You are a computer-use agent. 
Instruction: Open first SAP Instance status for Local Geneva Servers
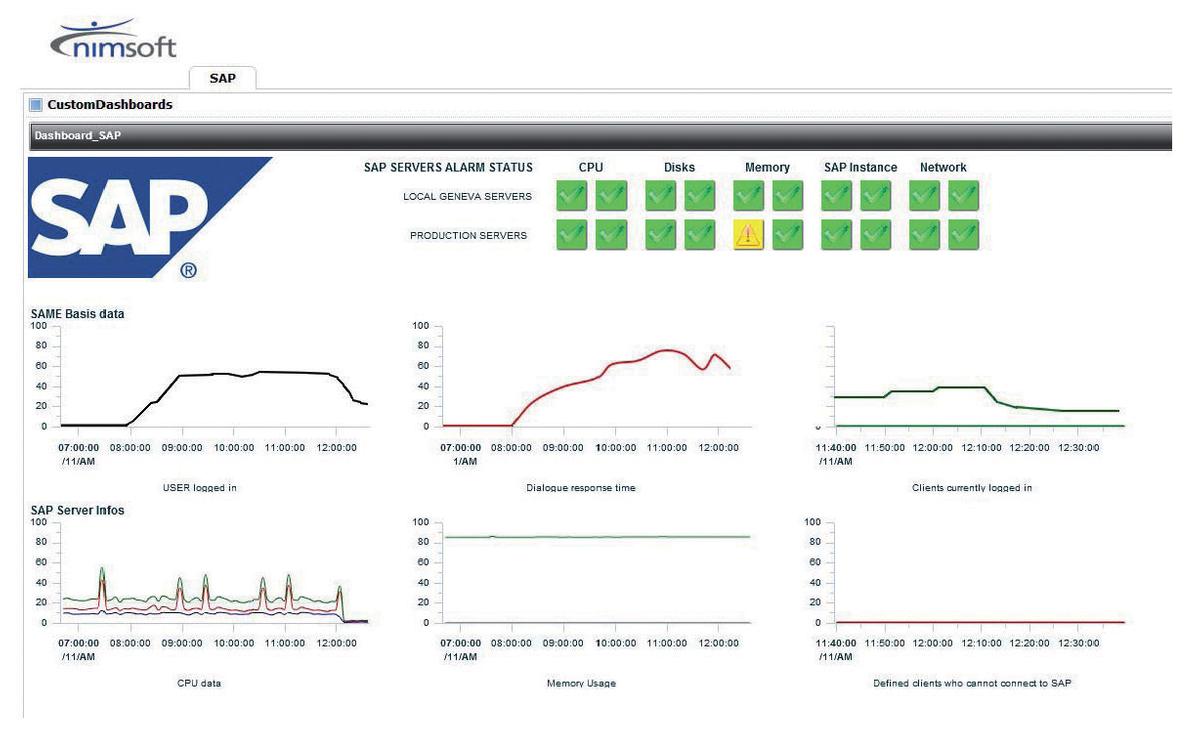point(837,196)
